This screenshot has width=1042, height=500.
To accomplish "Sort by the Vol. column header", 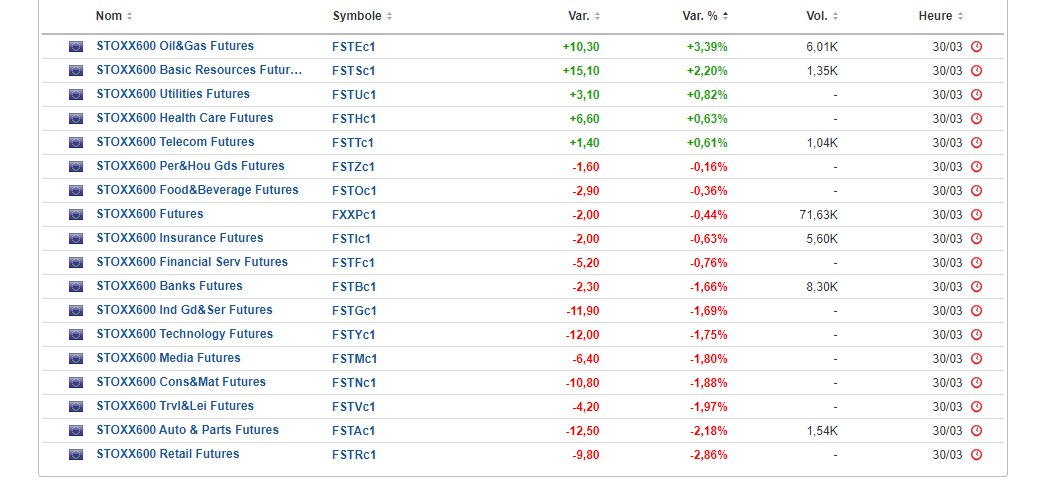I will click(x=822, y=16).
